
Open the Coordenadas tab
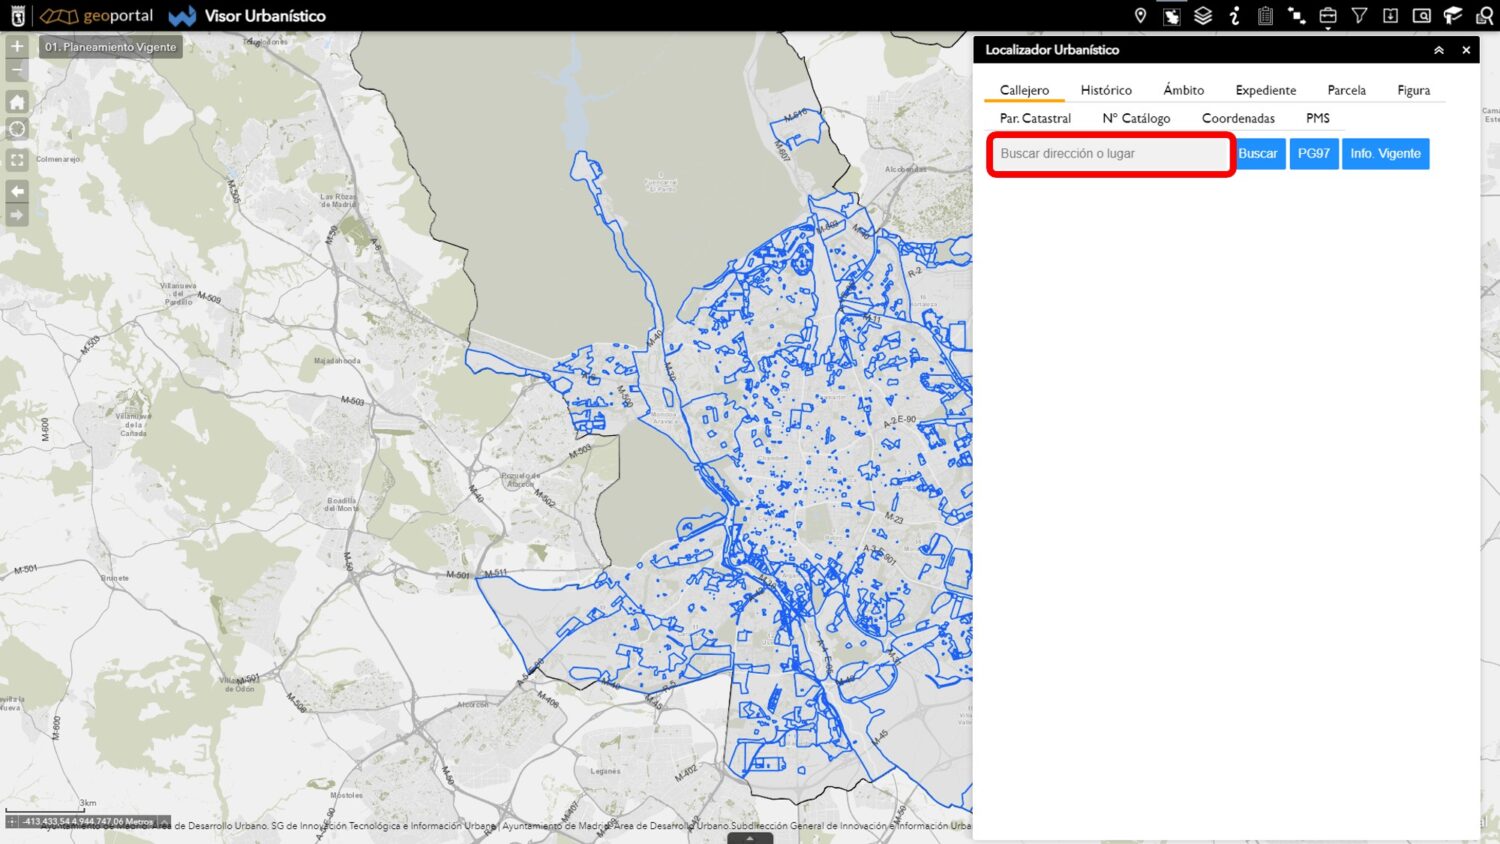pos(1238,118)
